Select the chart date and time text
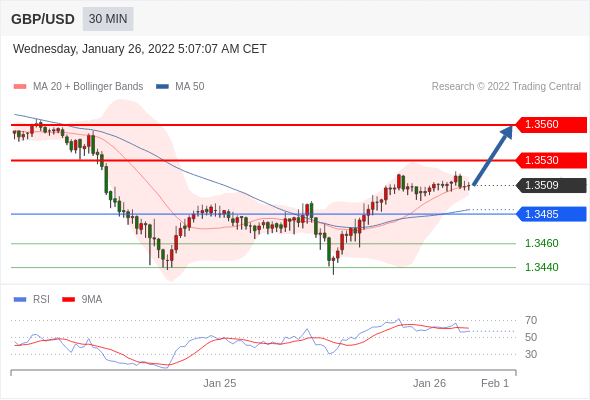The height and width of the screenshot is (400, 590). [140, 49]
